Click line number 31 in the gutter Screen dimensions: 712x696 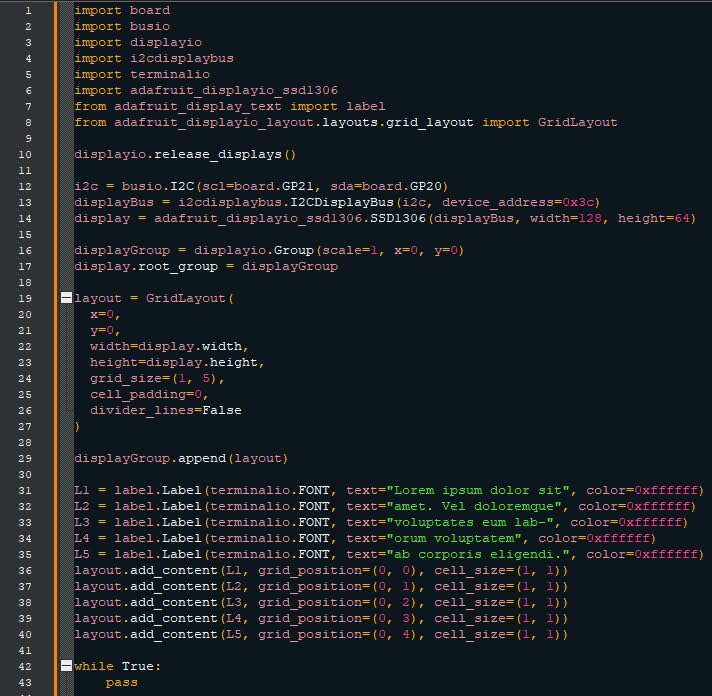[25, 490]
